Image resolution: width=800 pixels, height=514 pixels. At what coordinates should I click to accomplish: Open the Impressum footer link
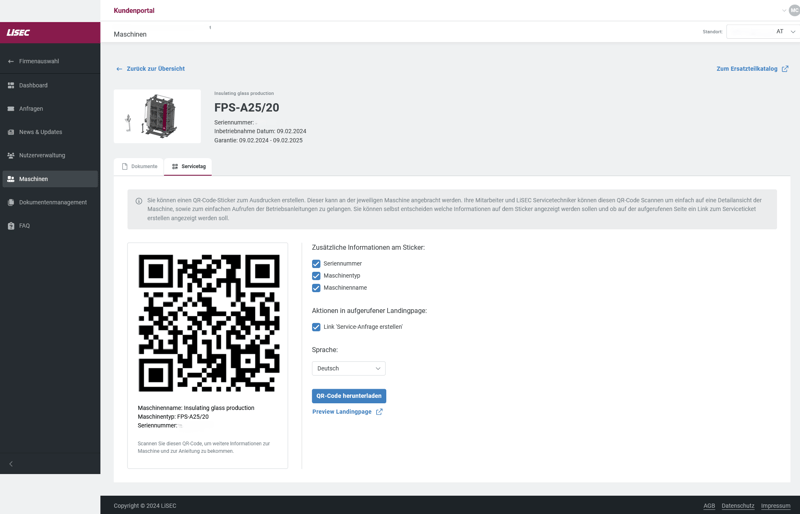click(x=776, y=506)
